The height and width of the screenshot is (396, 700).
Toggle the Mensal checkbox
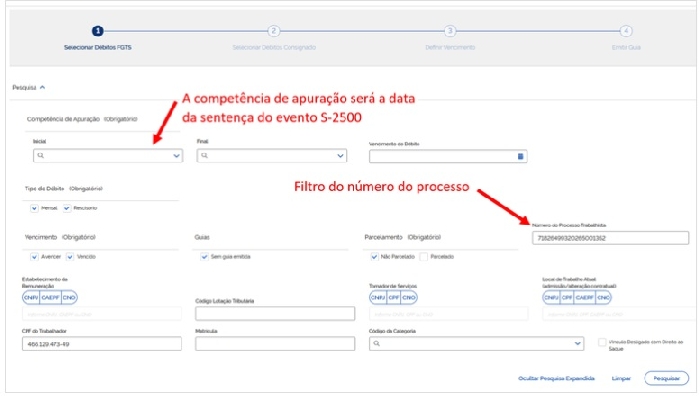(x=34, y=208)
